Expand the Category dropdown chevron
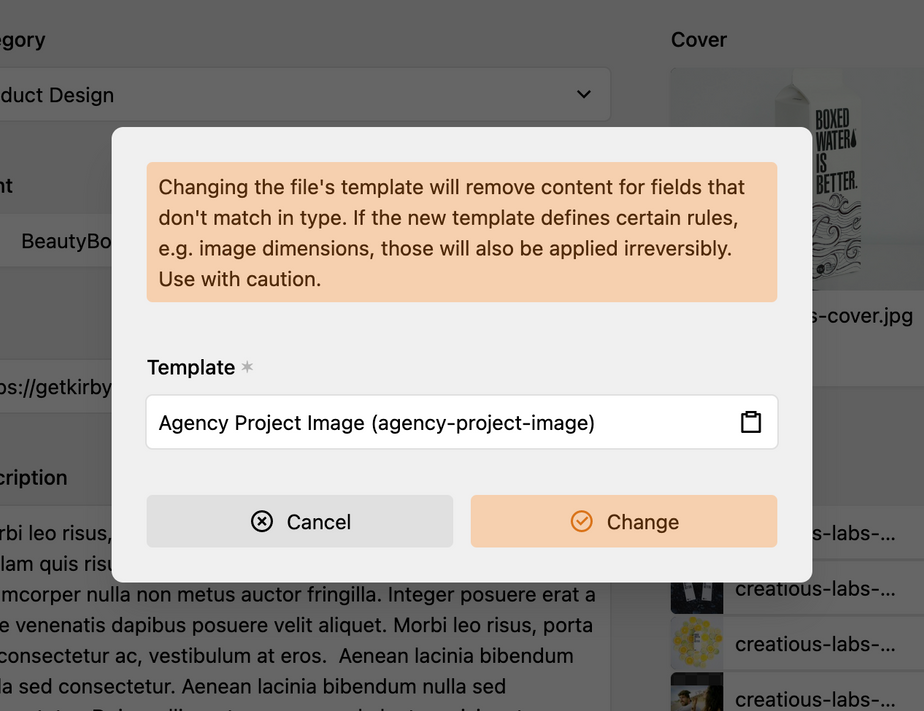Viewport: 924px width, 711px height. (584, 94)
